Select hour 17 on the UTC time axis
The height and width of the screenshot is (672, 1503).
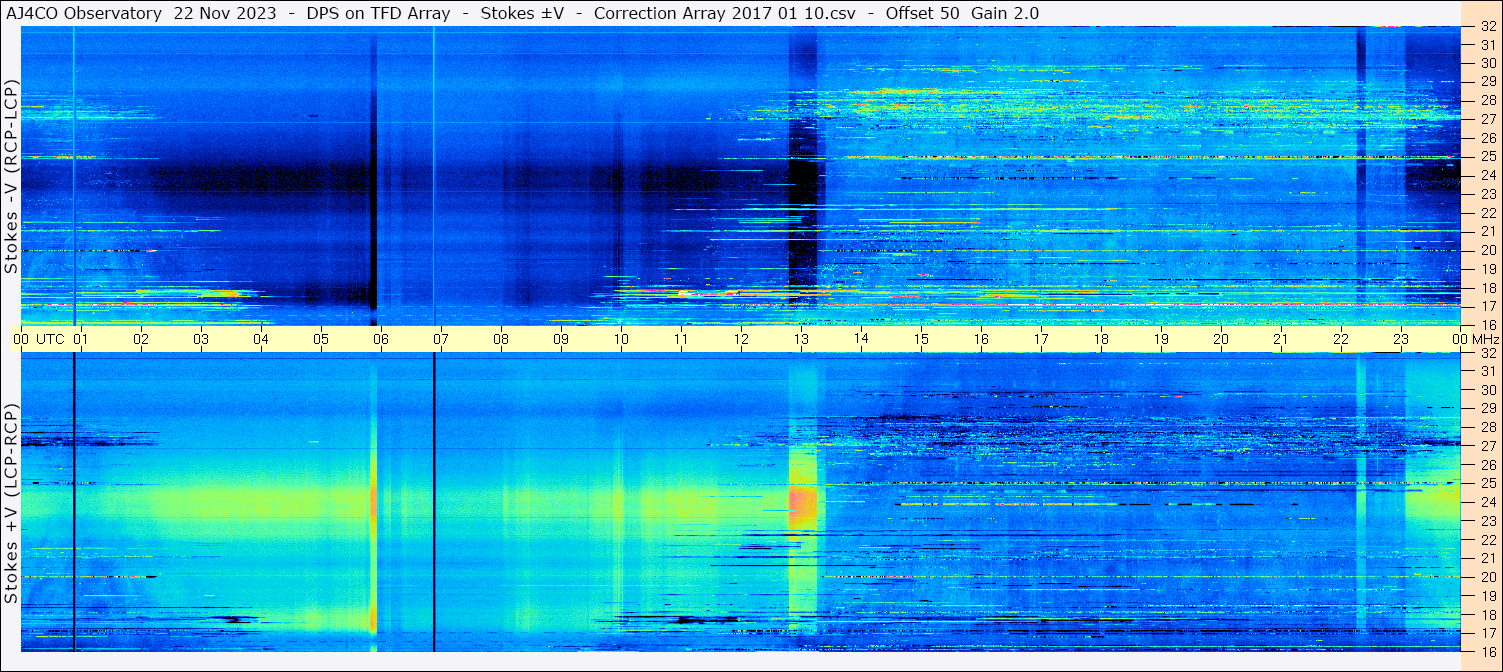click(x=1041, y=339)
